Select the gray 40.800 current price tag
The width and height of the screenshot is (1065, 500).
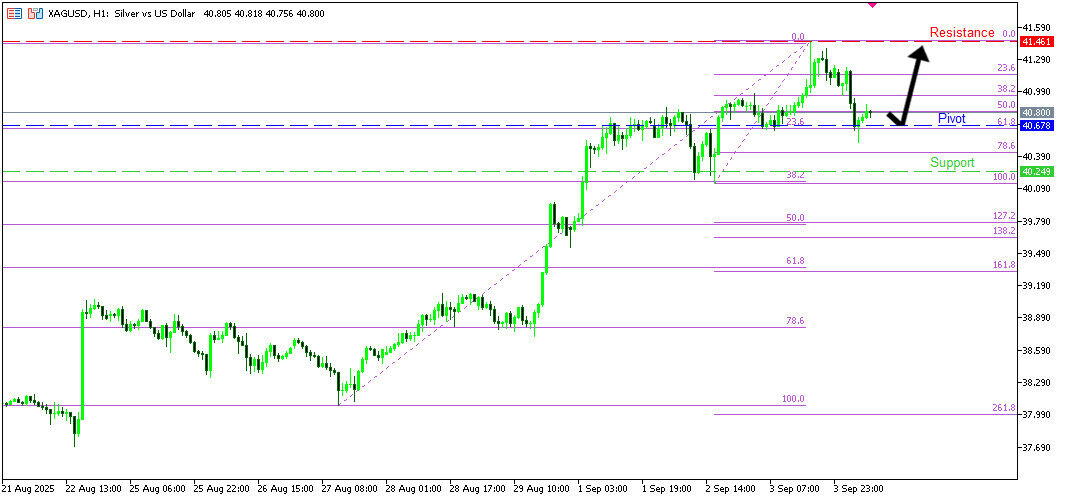1035,113
